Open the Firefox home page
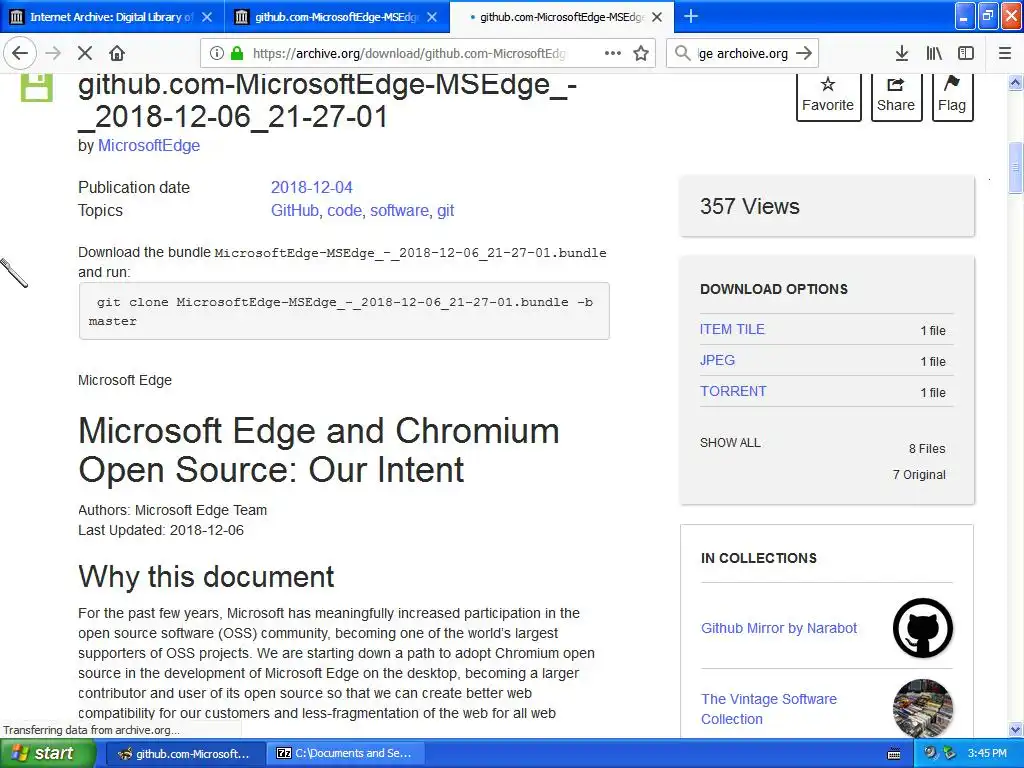 (x=117, y=53)
